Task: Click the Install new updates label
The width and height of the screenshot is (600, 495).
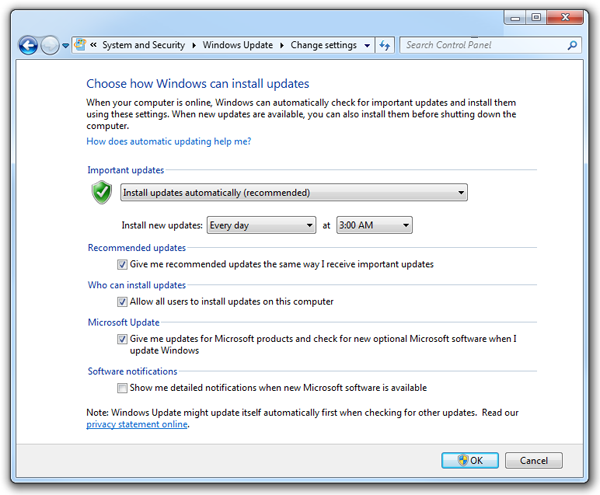Action: pos(162,225)
